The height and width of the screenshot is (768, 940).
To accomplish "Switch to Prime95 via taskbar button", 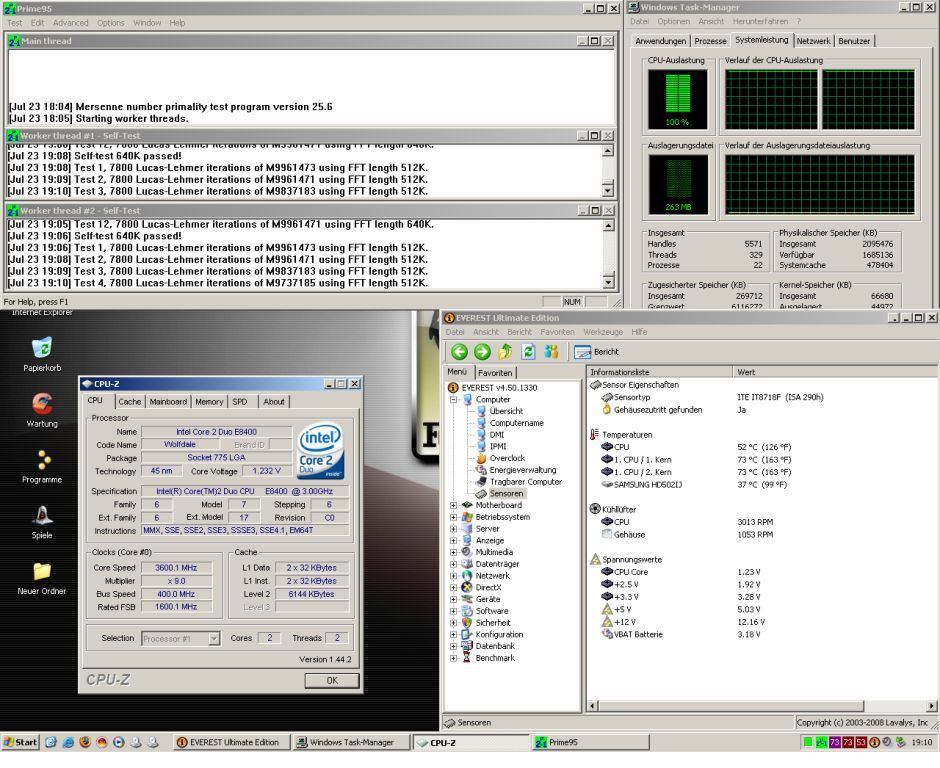I will point(590,742).
